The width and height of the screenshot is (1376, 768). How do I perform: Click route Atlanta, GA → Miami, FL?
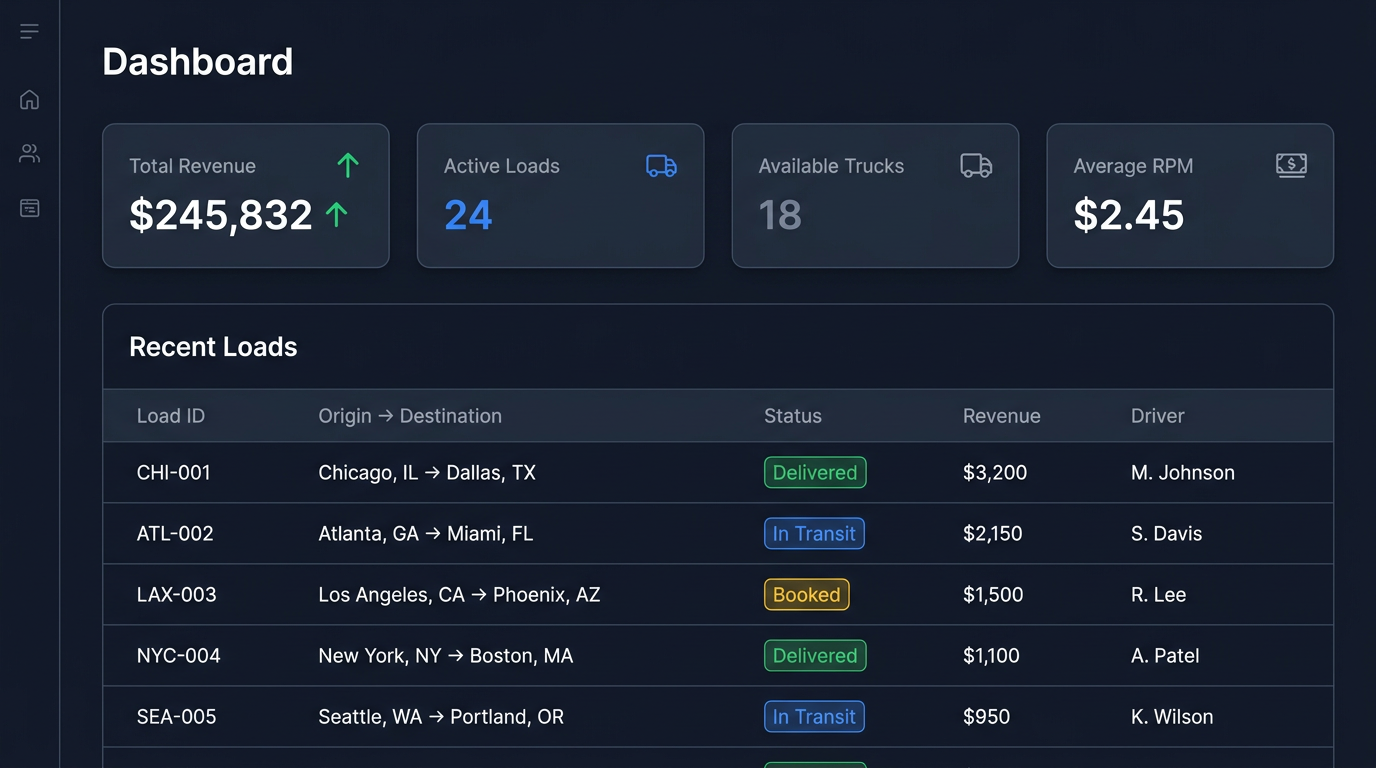tap(426, 534)
